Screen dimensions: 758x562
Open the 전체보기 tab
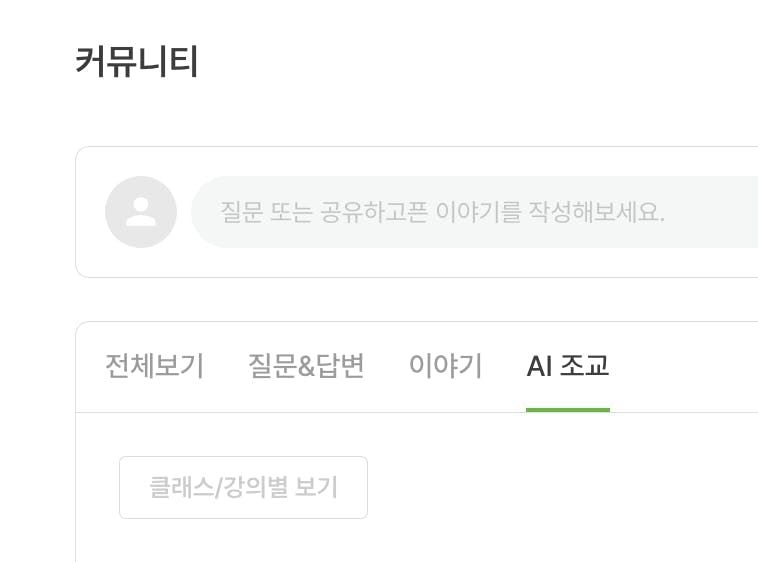tap(155, 366)
